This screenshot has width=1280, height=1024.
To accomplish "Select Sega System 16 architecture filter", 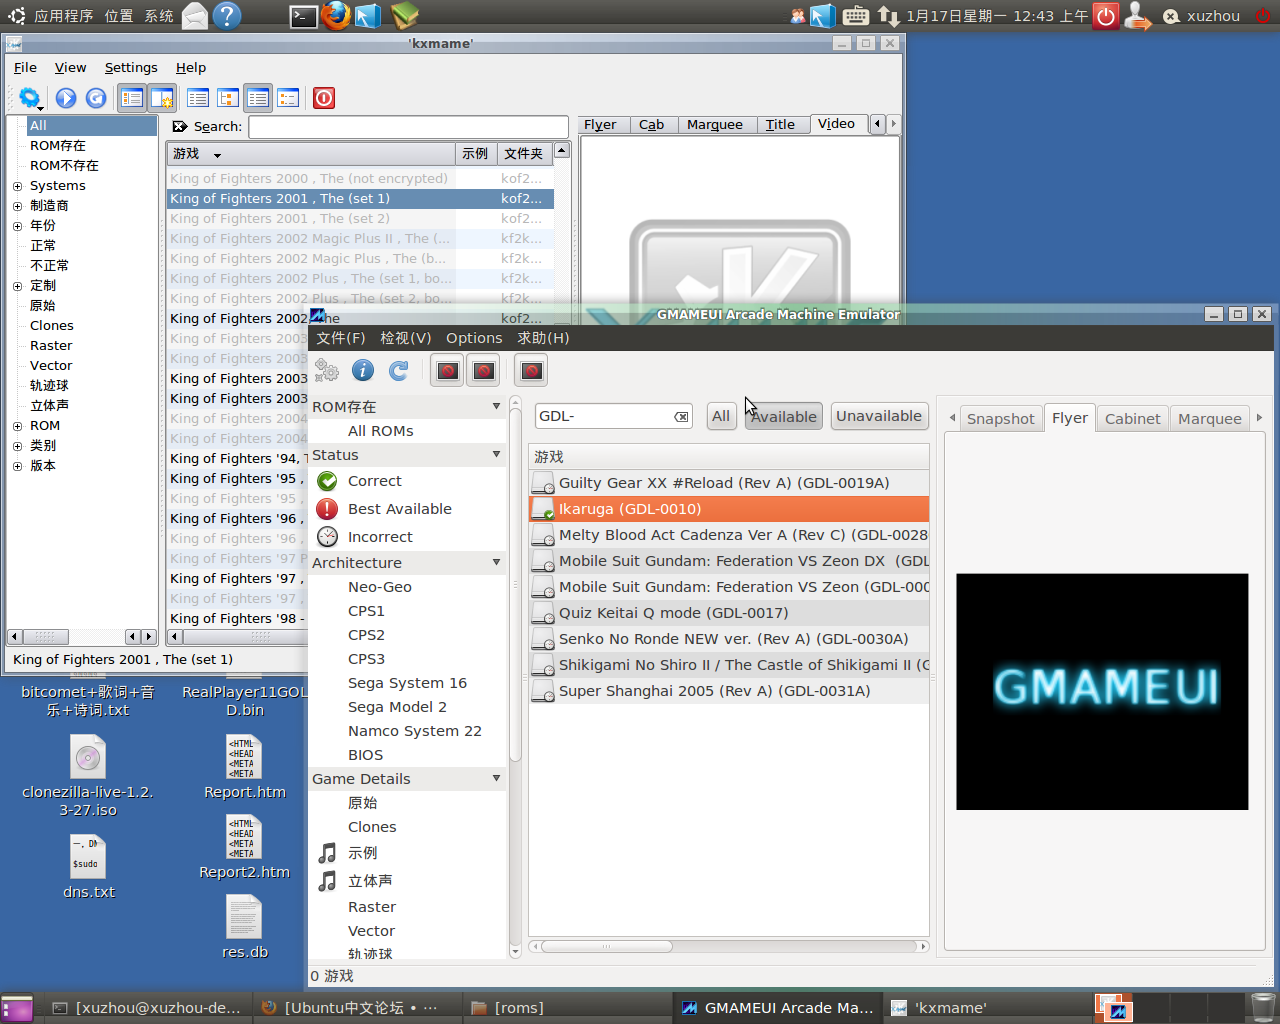I will pyautogui.click(x=407, y=683).
